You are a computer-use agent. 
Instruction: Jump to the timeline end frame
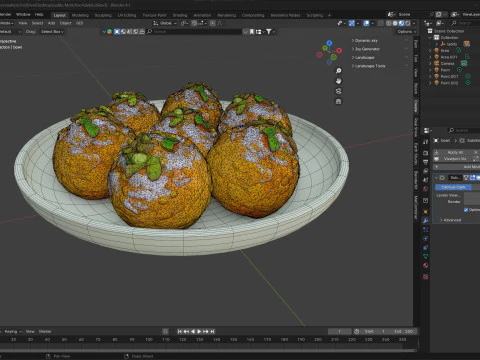click(x=213, y=331)
